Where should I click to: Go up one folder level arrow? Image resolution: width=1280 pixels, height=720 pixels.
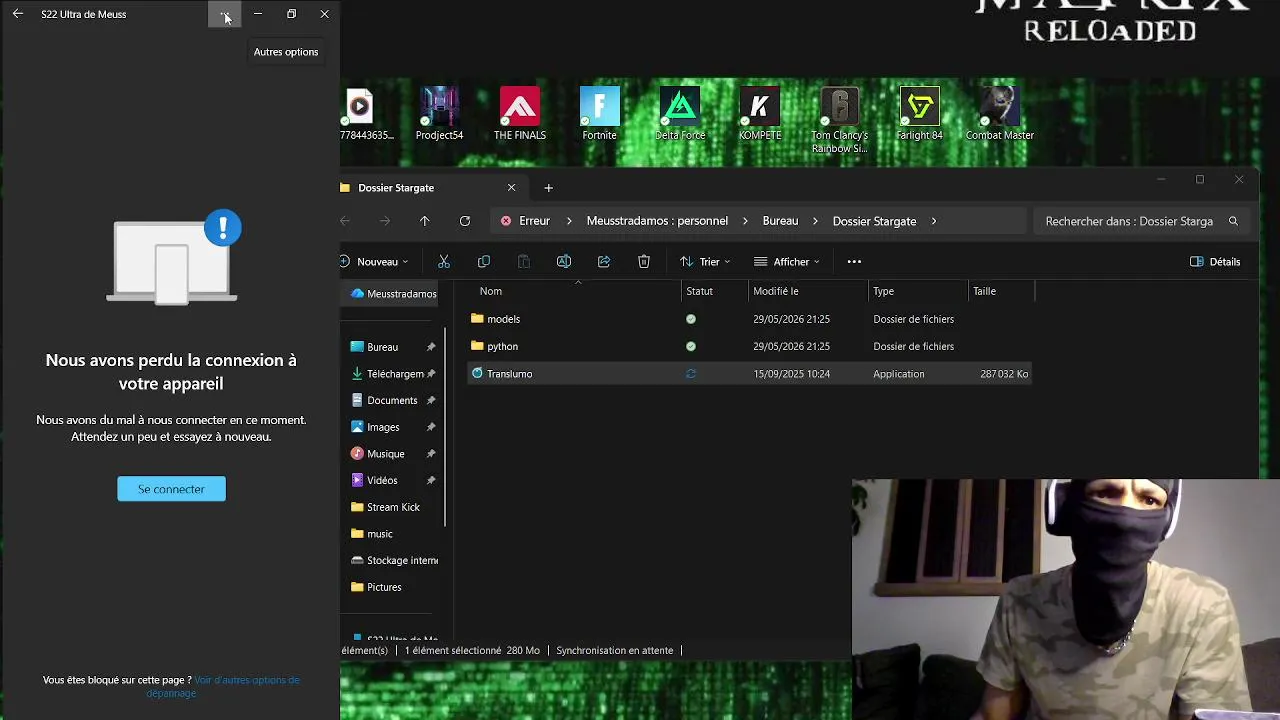[x=425, y=221]
